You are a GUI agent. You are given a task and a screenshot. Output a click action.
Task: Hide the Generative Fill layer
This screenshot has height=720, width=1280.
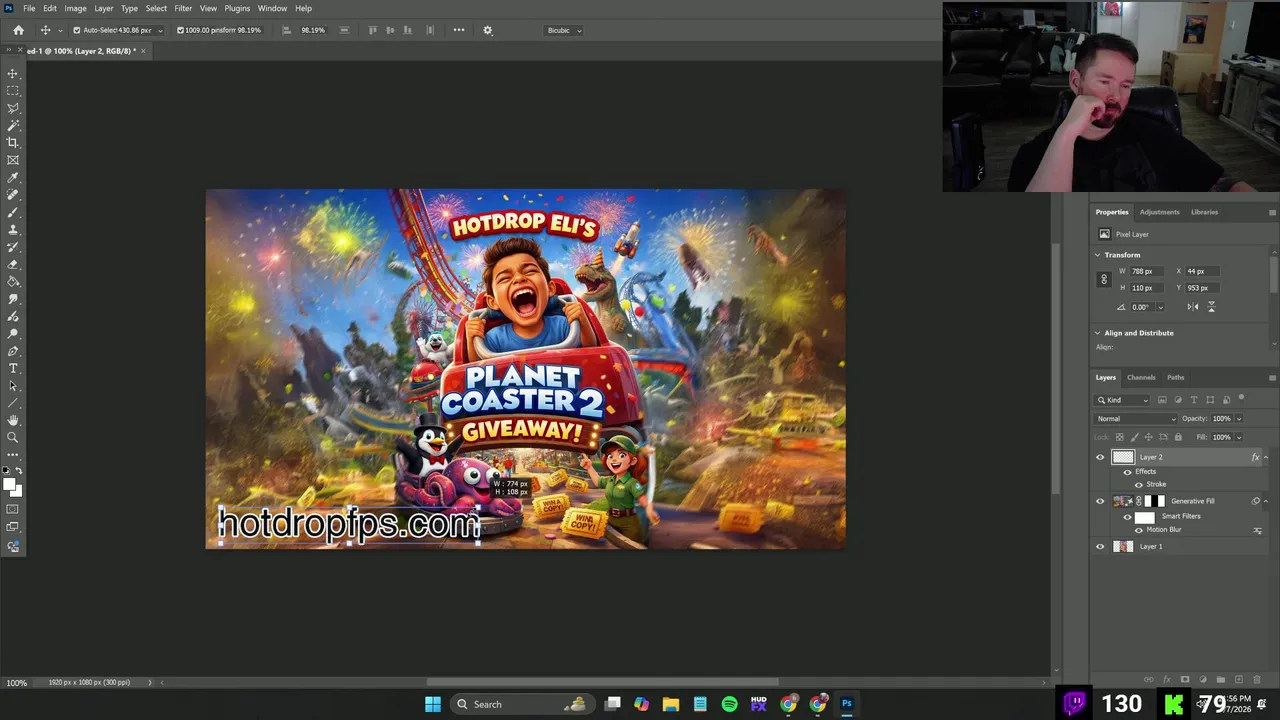pyautogui.click(x=1100, y=502)
